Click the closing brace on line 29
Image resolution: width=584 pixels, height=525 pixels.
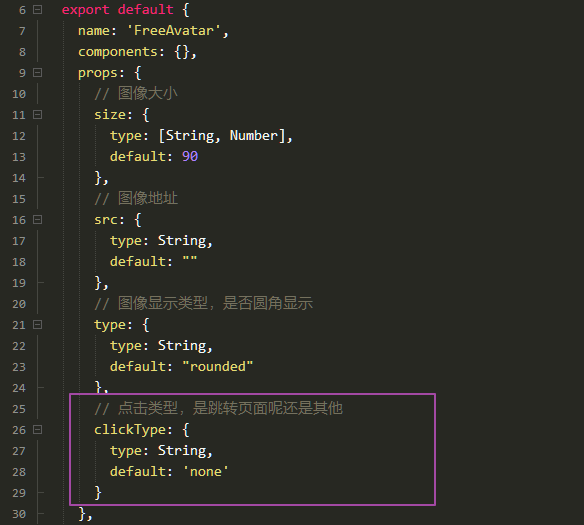click(98, 493)
